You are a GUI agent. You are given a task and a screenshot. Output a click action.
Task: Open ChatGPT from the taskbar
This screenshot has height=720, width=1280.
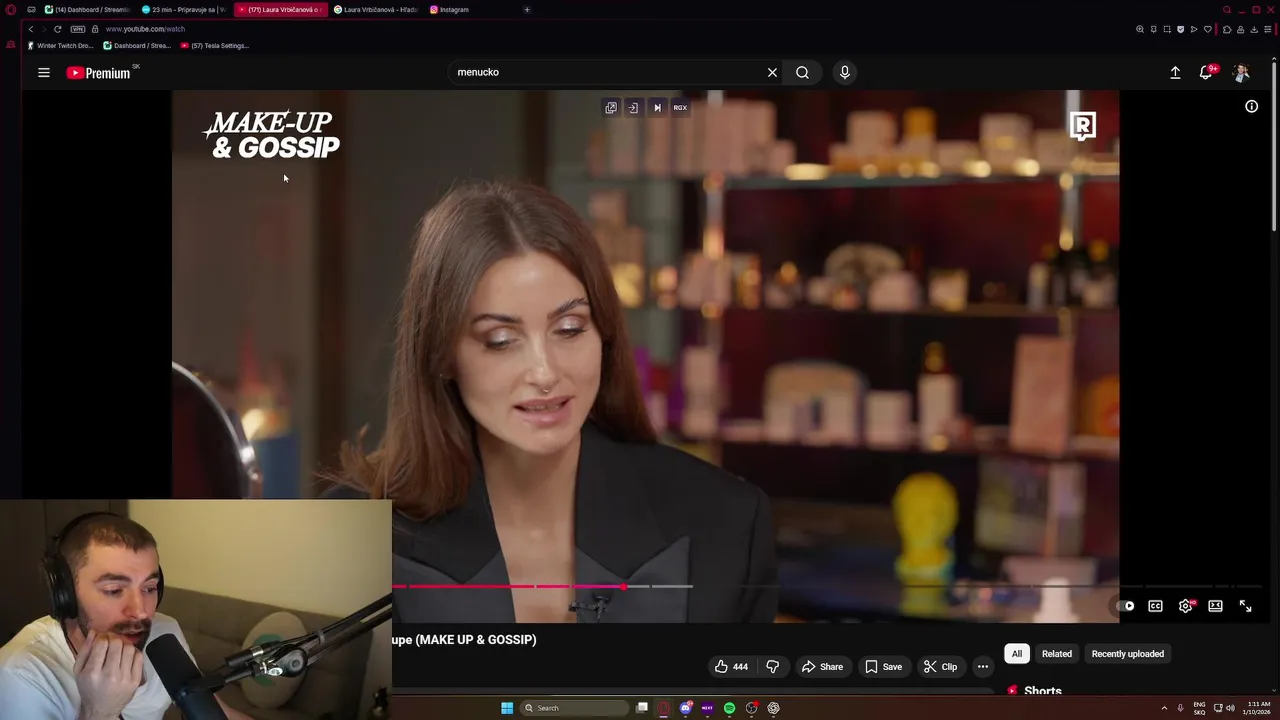pyautogui.click(x=773, y=708)
